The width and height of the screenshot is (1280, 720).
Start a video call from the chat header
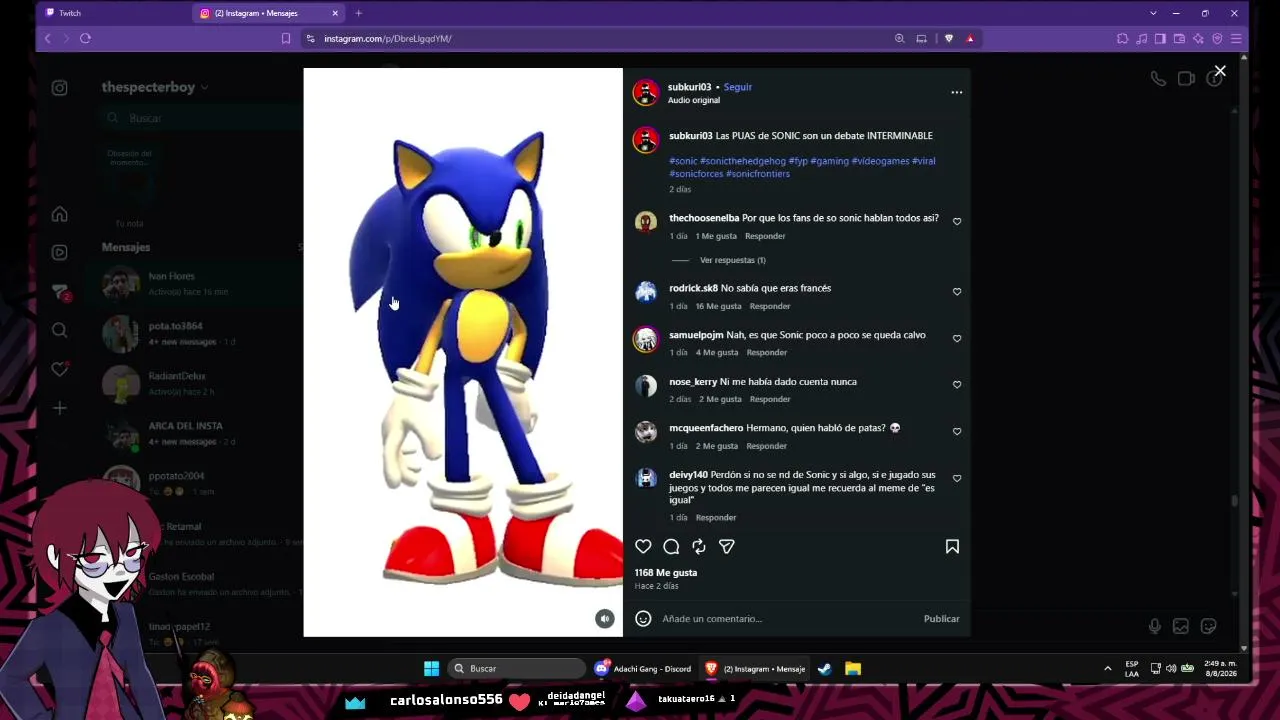coord(1186,79)
